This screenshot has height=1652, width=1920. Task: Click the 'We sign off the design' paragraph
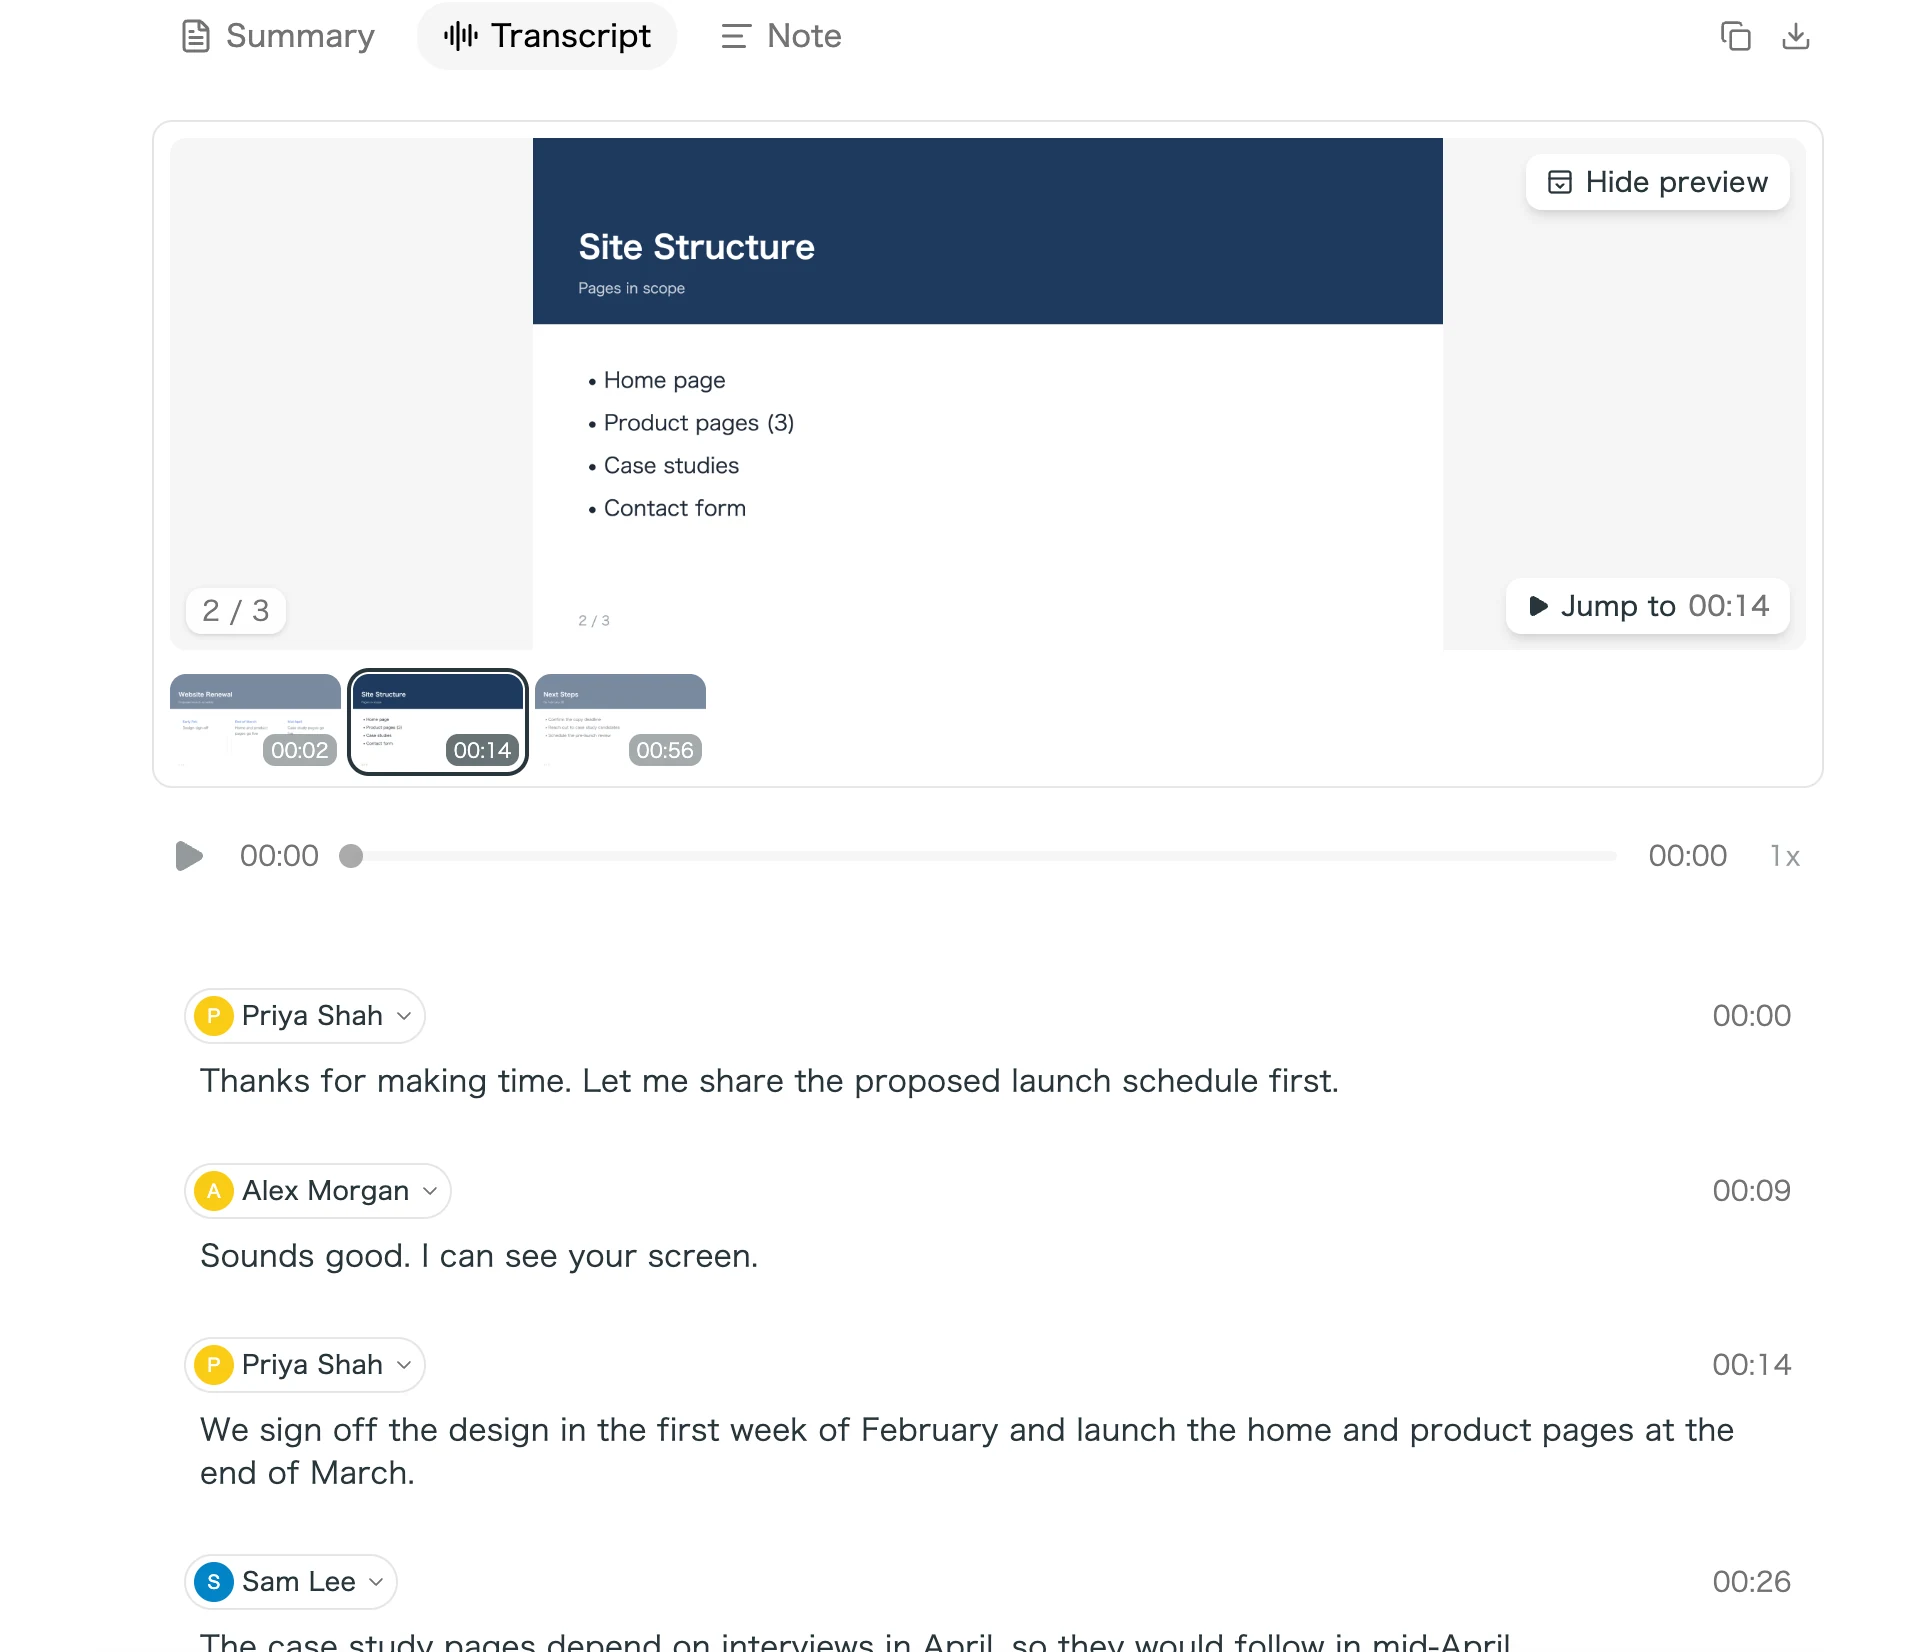[x=966, y=1451]
